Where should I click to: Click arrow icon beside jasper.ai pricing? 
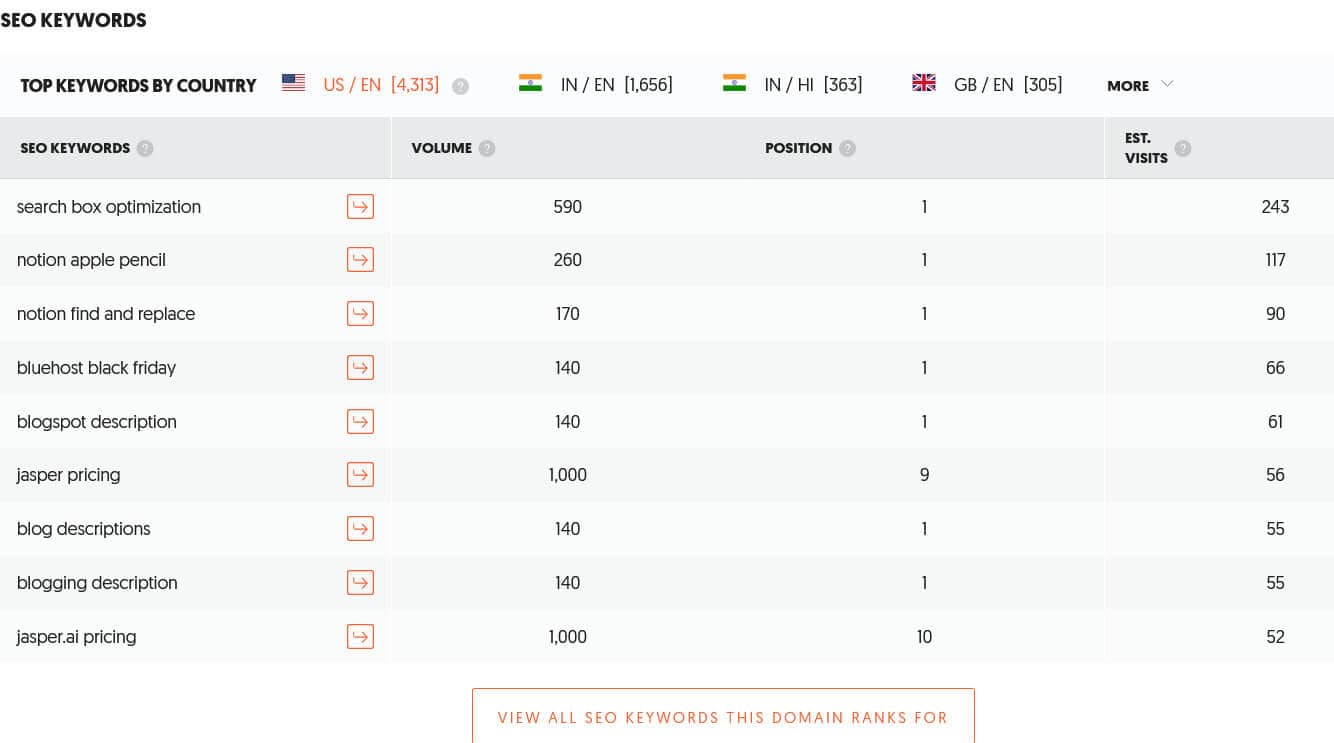pos(360,637)
